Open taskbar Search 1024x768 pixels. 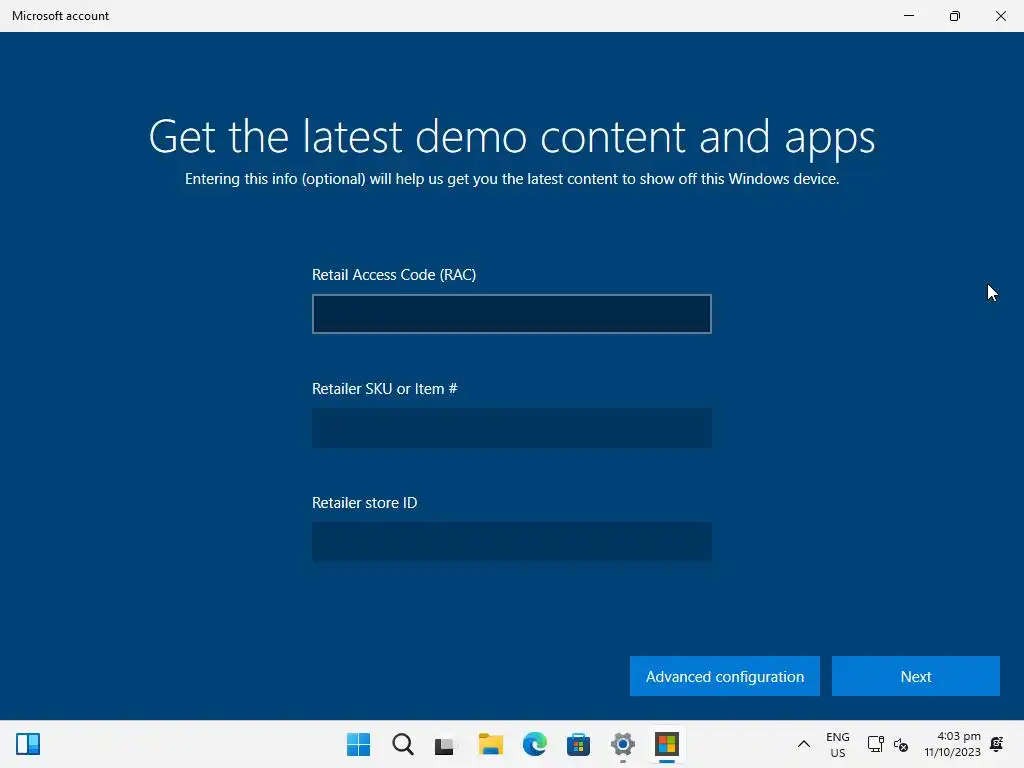(403, 744)
